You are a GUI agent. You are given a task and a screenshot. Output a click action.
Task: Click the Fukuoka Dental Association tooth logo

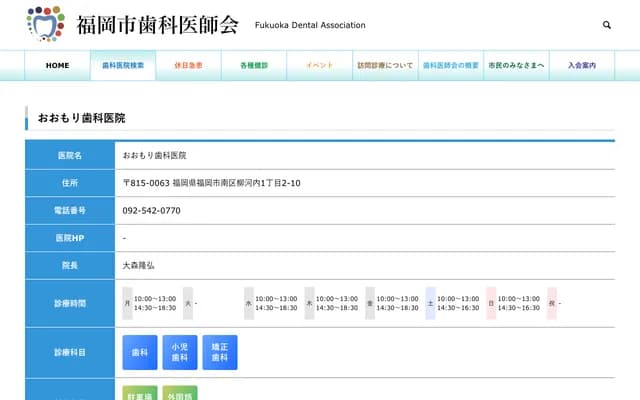point(45,24)
